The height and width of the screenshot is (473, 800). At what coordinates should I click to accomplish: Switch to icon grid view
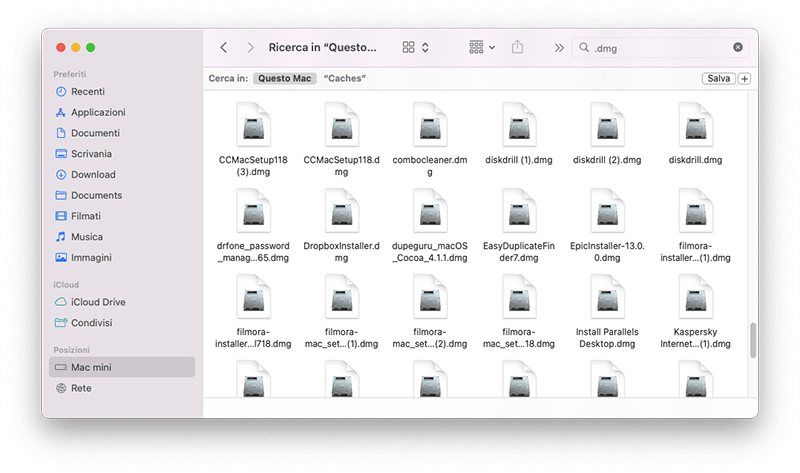coord(408,47)
